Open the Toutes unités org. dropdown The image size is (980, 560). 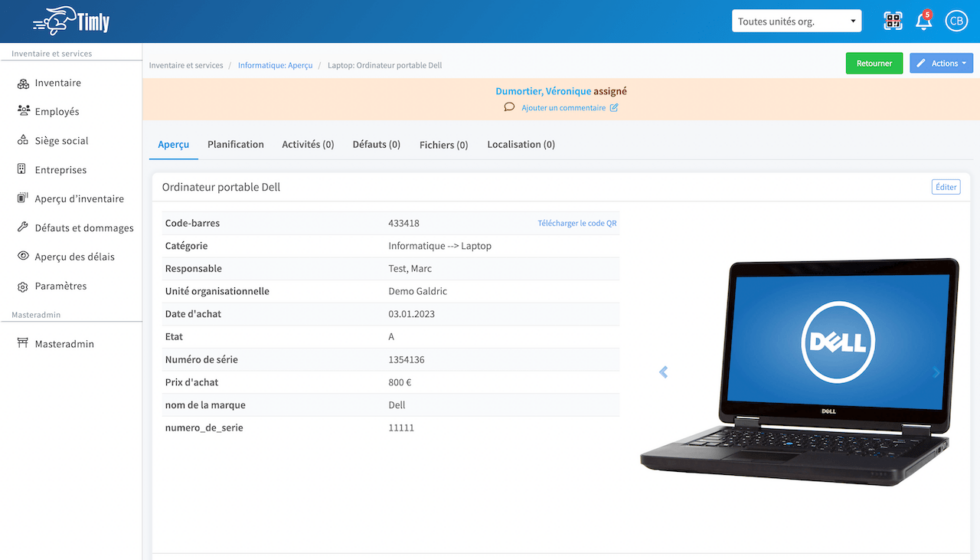[x=796, y=21]
